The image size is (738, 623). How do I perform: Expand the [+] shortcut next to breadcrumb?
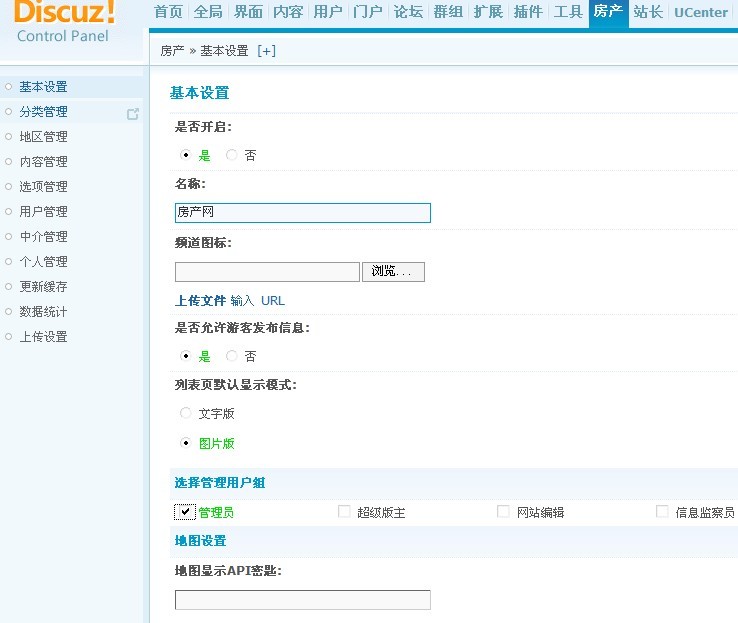pyautogui.click(x=266, y=51)
